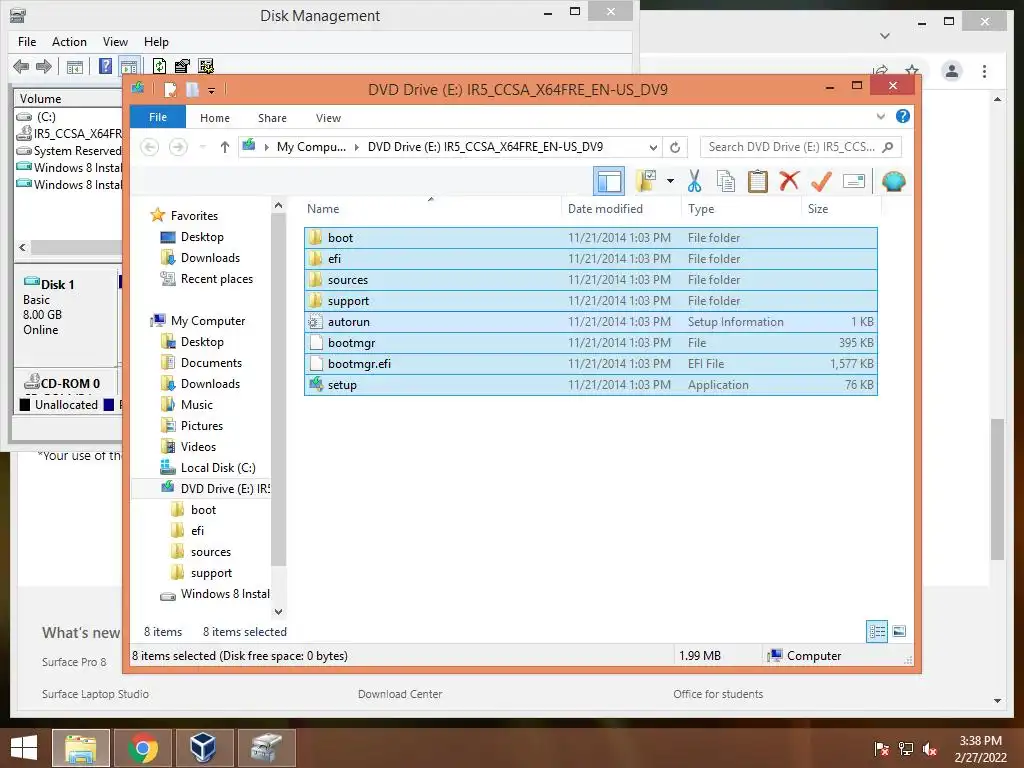This screenshot has width=1024, height=768.
Task: Open the address bar history dropdown
Action: coord(653,148)
